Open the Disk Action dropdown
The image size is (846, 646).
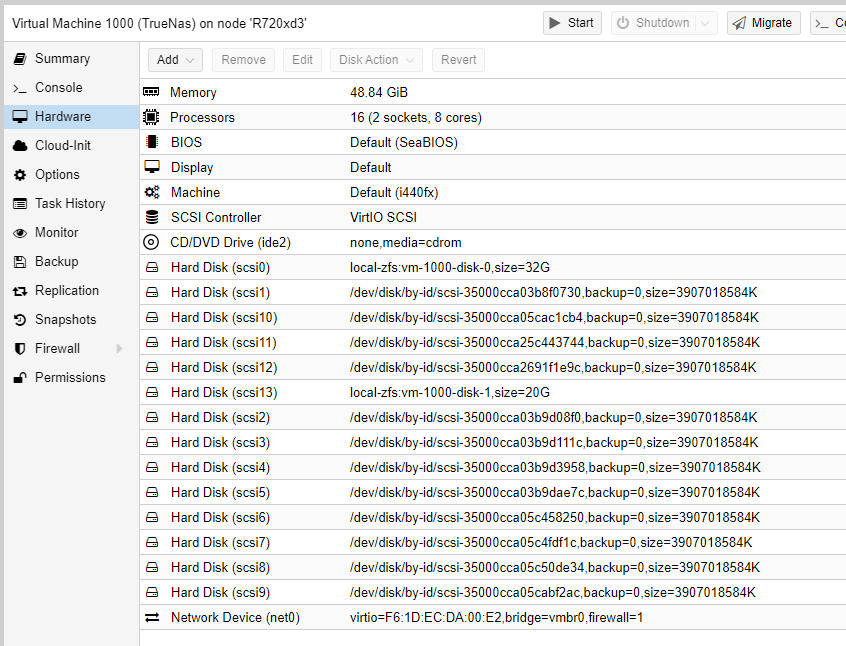[x=376, y=60]
